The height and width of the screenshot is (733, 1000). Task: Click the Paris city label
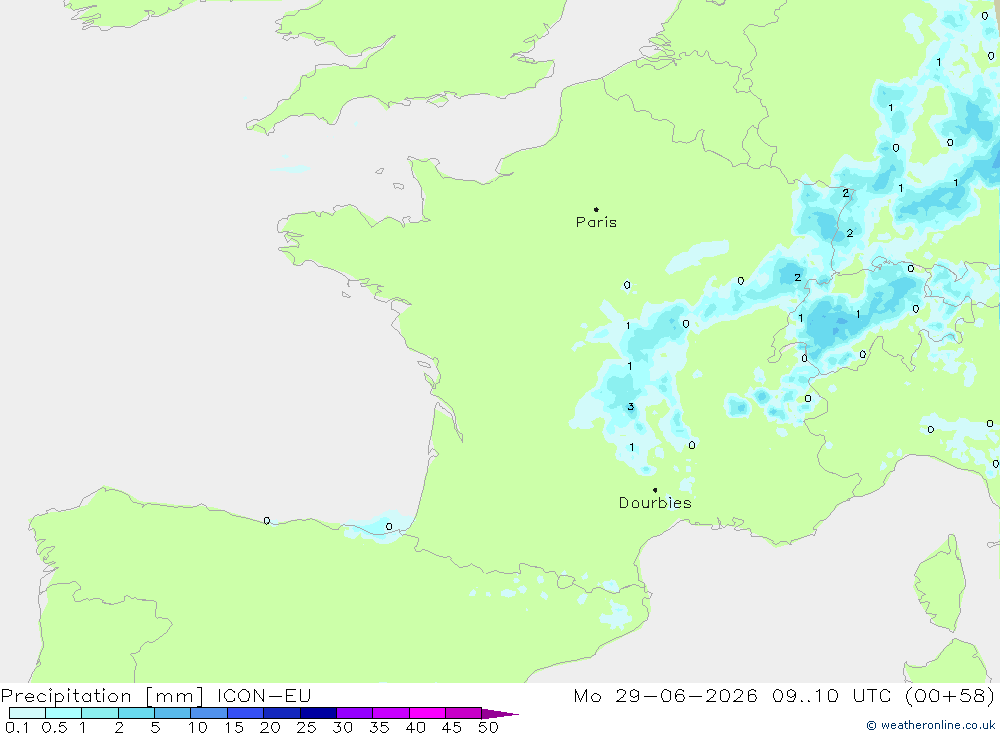pos(596,222)
